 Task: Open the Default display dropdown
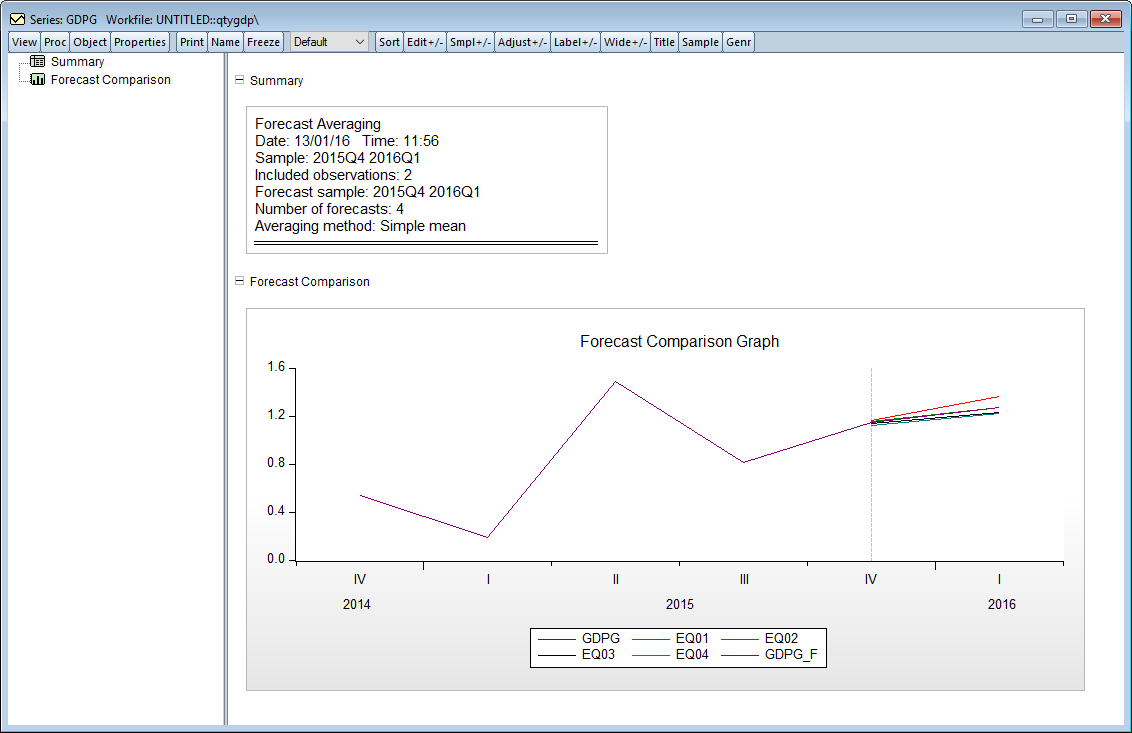pyautogui.click(x=330, y=42)
